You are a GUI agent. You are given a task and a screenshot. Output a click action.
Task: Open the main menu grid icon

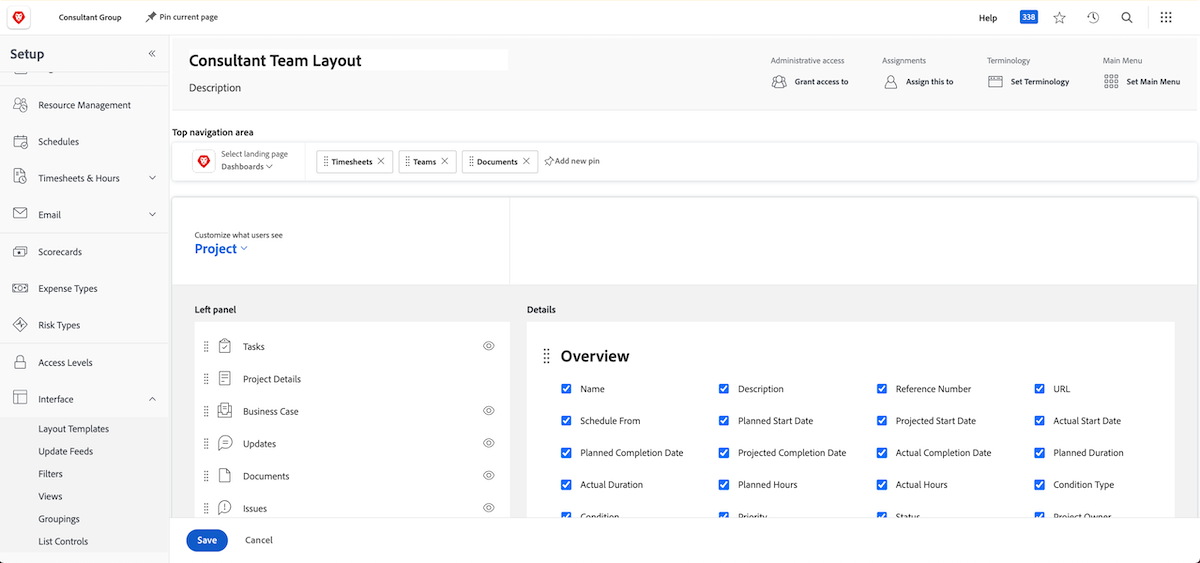coord(1166,17)
